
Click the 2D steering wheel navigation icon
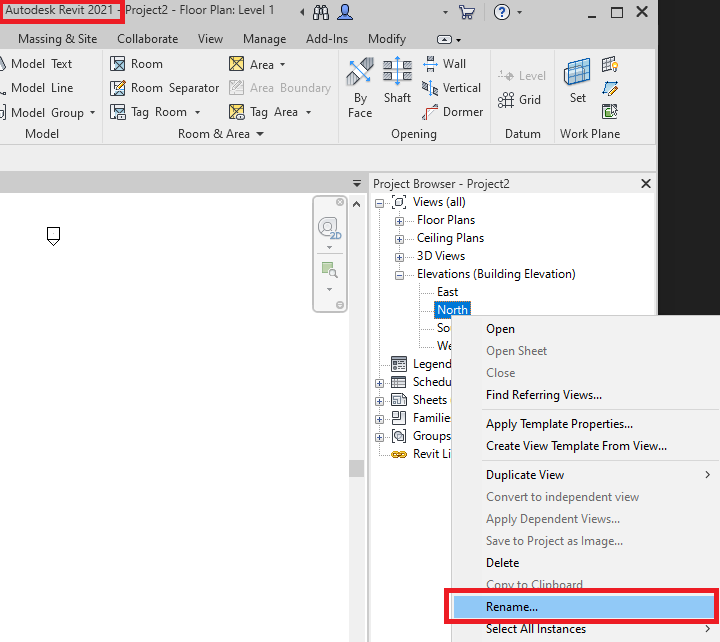pyautogui.click(x=329, y=228)
